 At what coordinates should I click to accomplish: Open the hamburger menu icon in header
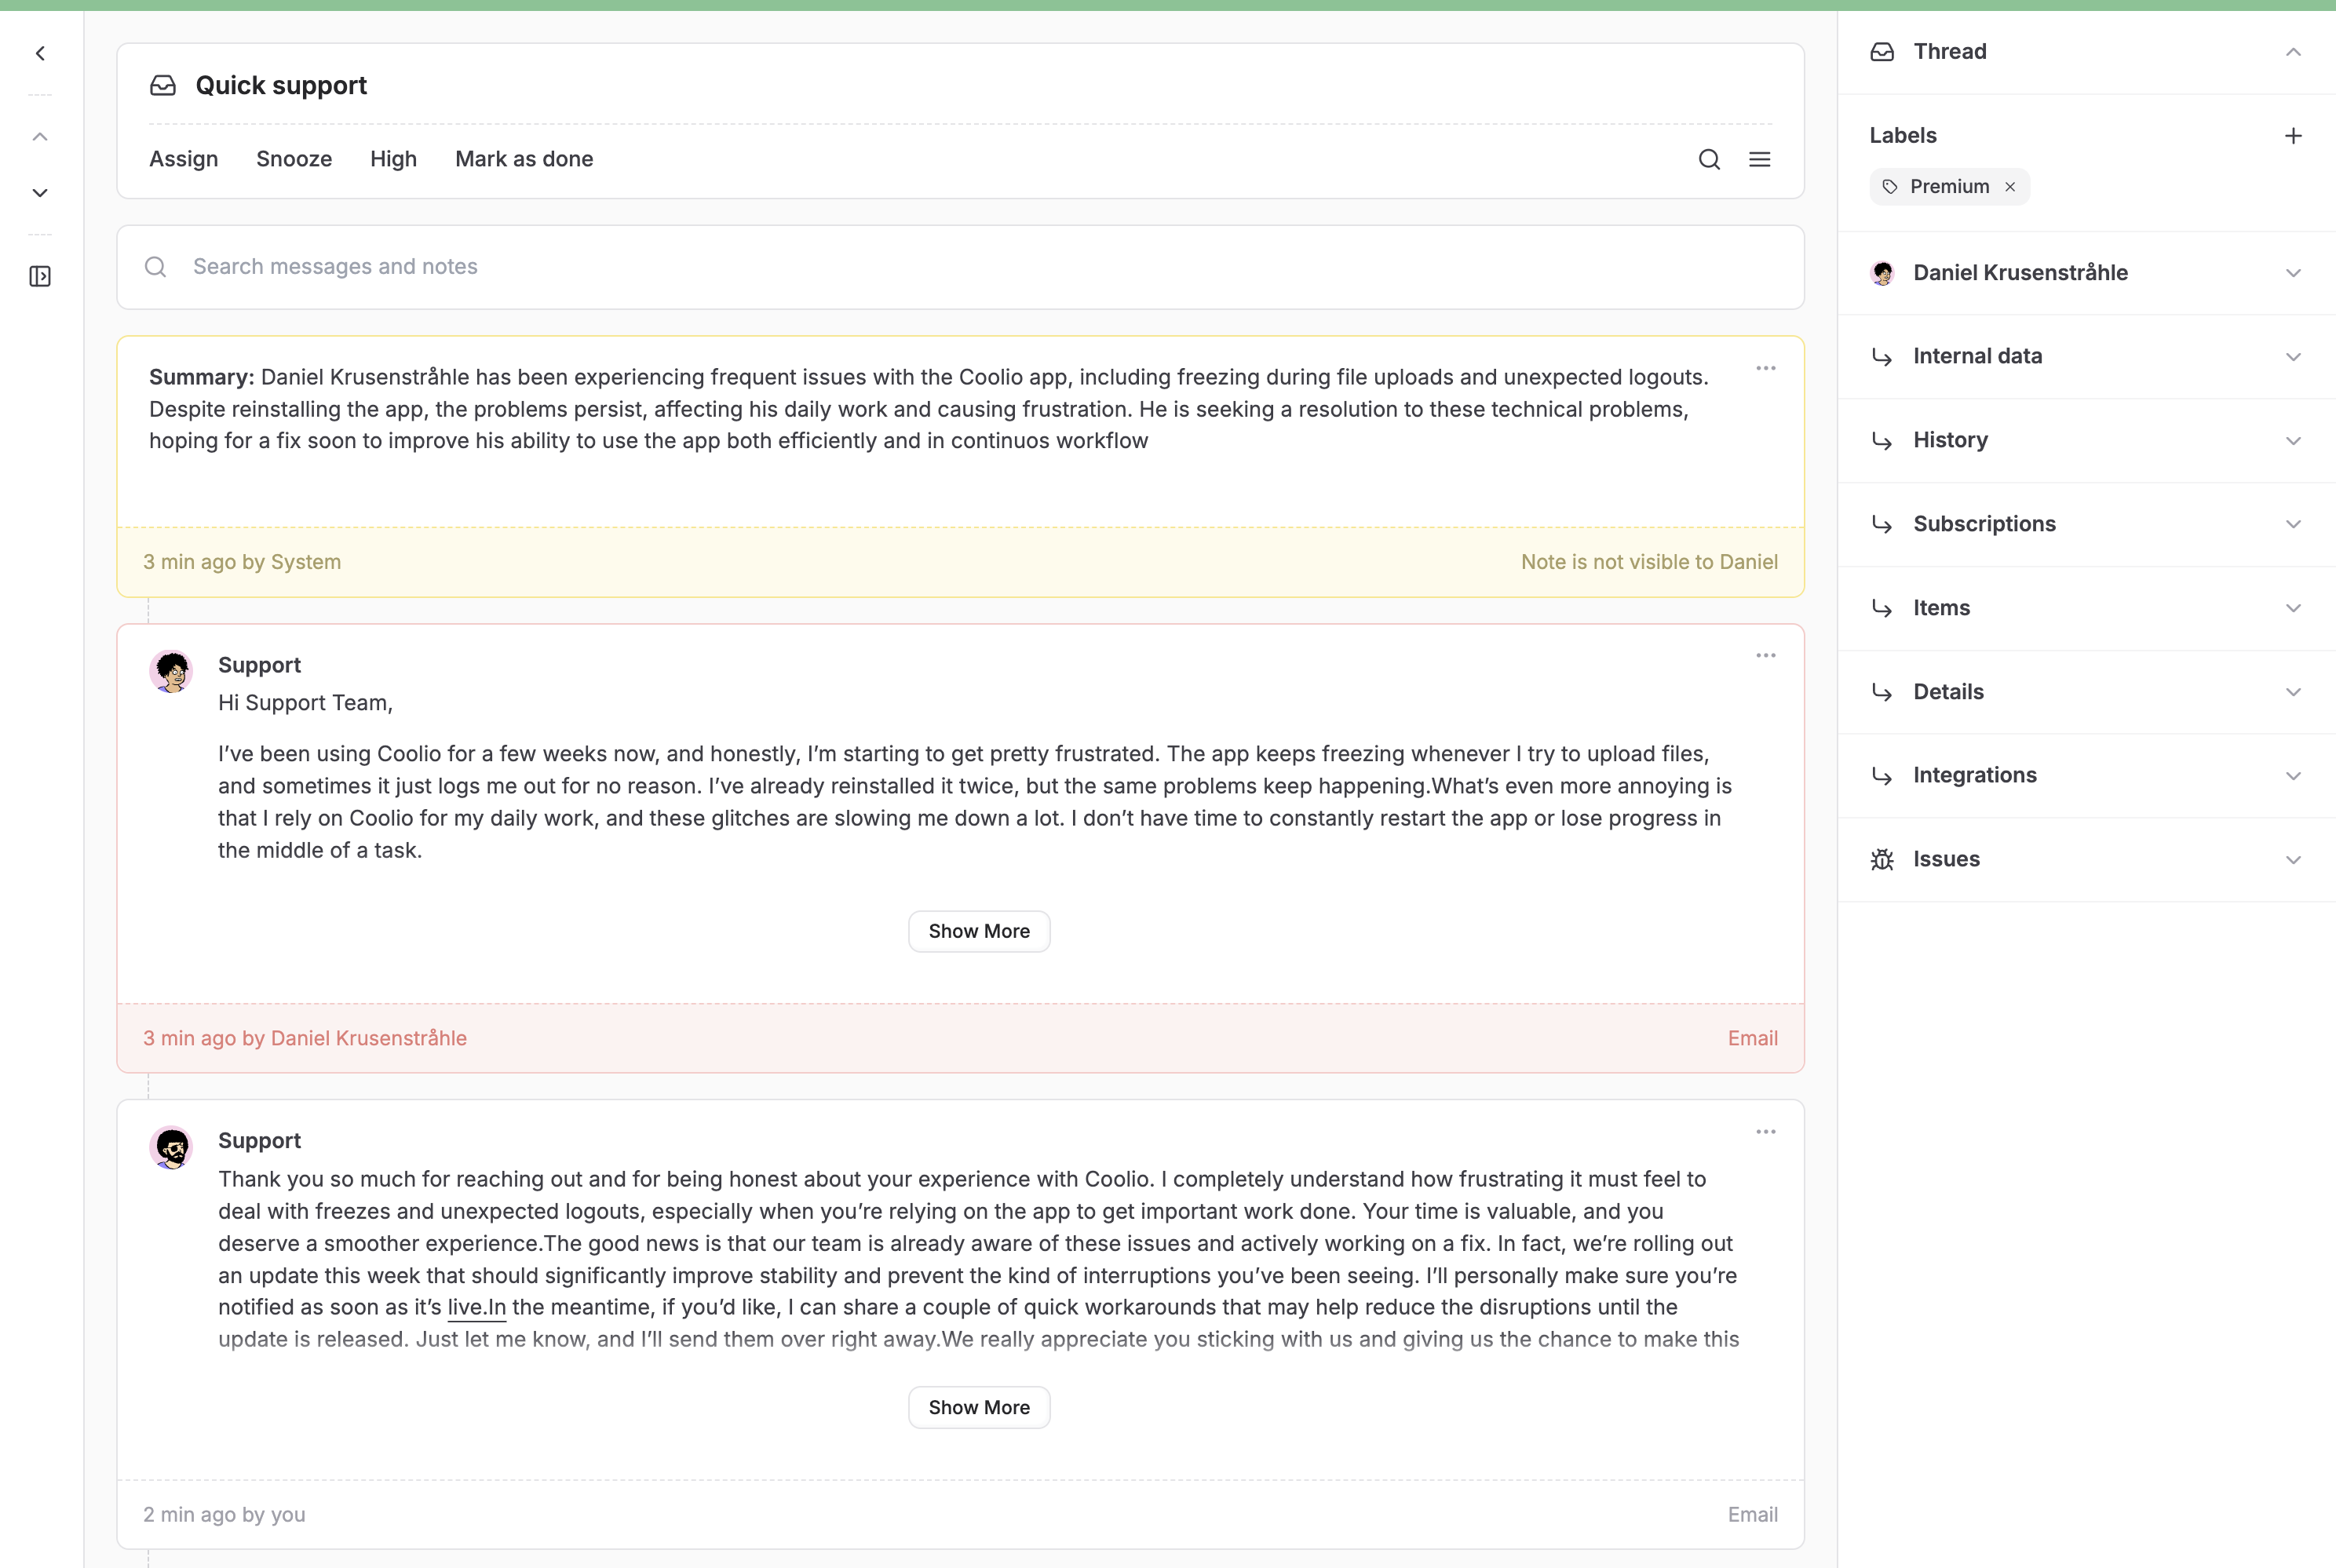[x=1759, y=159]
